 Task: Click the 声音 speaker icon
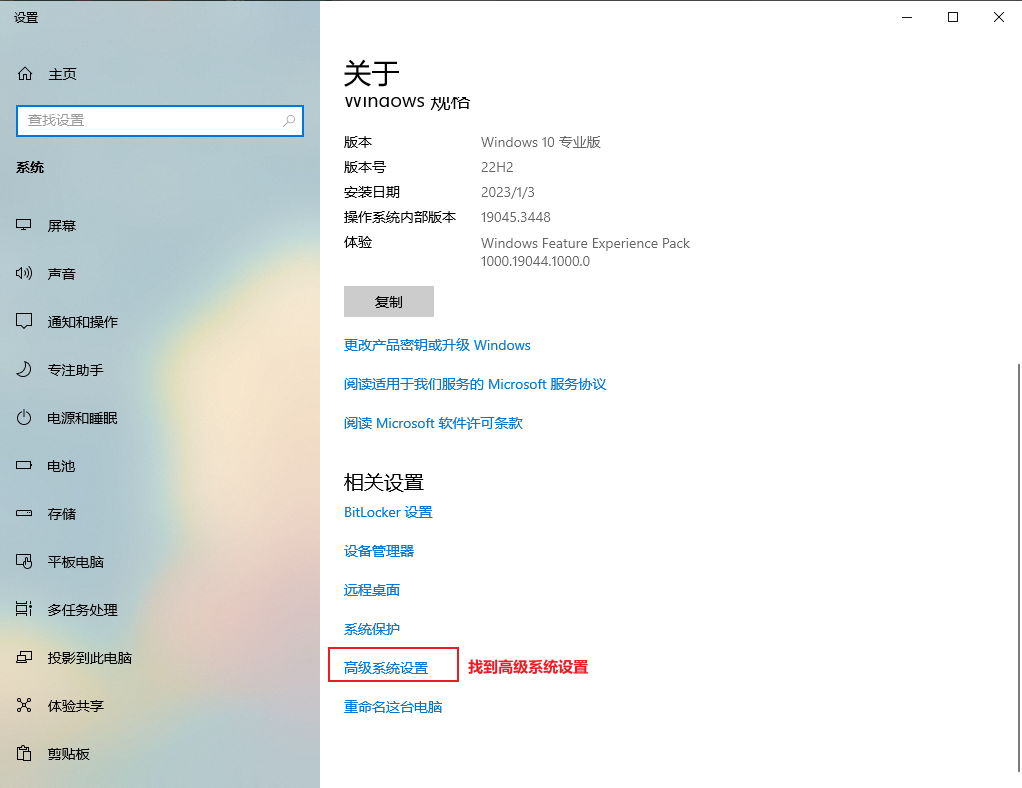(x=23, y=273)
